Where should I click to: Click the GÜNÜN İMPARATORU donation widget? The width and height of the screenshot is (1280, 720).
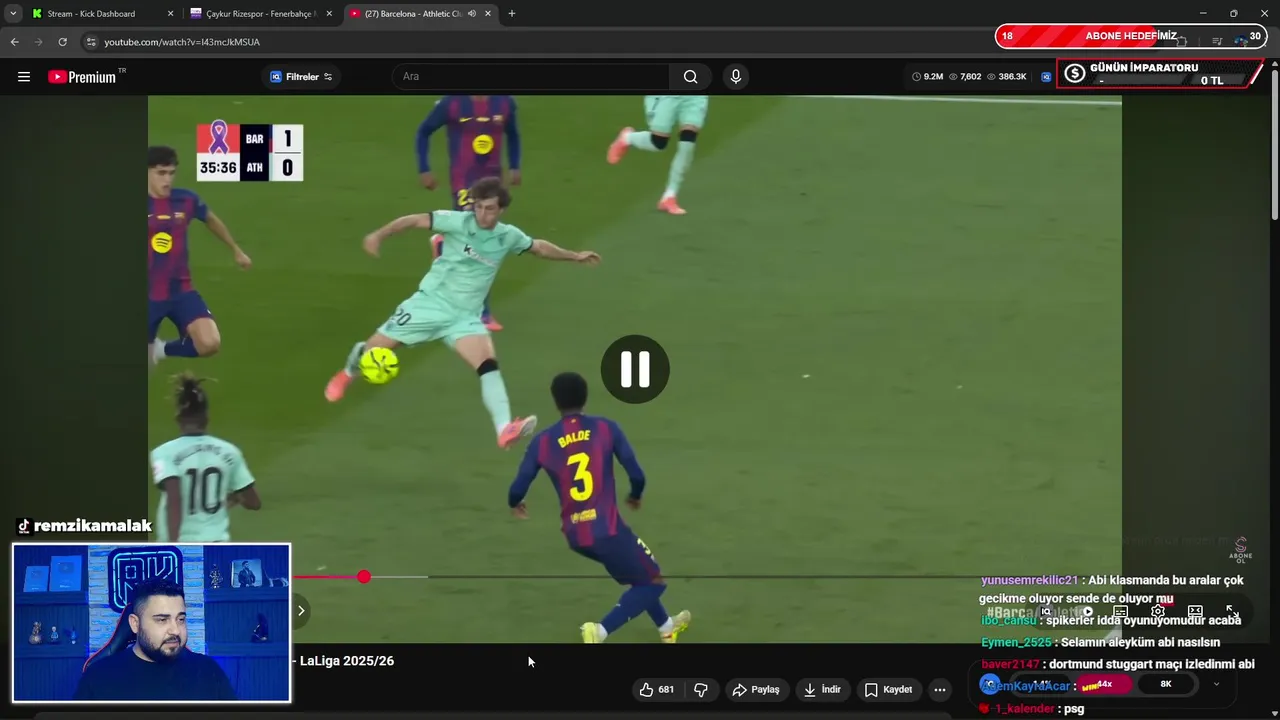pos(1160,74)
